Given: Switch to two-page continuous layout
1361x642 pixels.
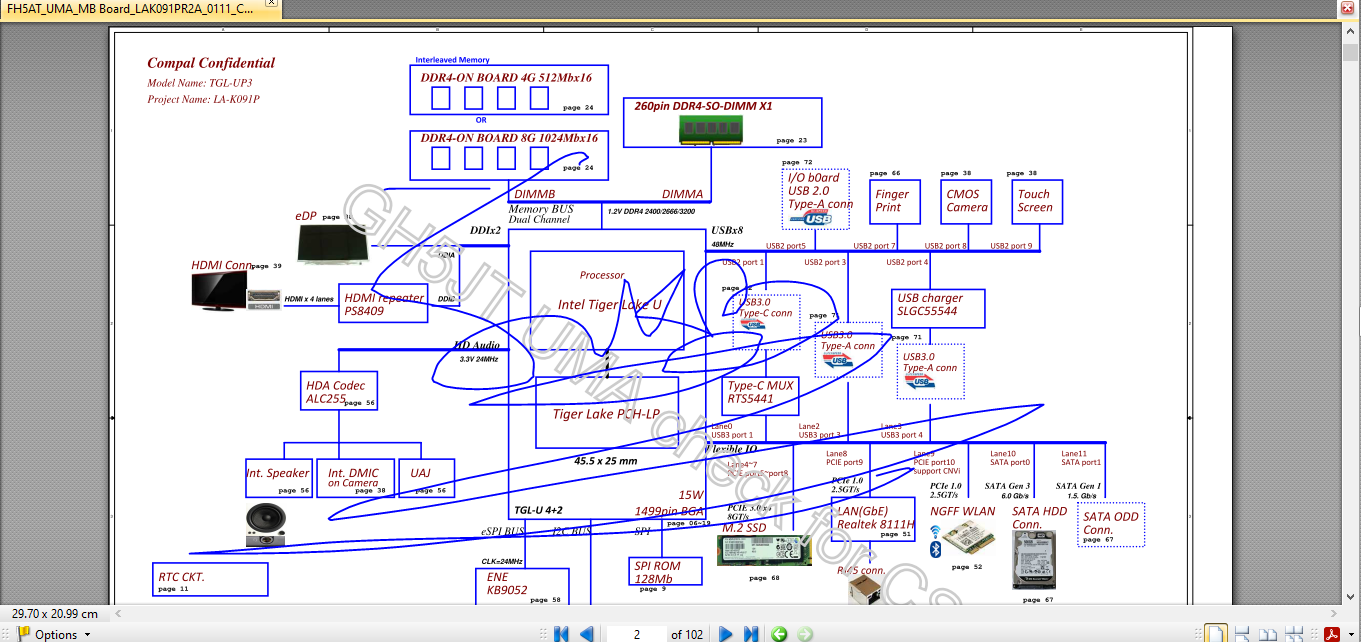Looking at the screenshot, I should coord(1293,634).
